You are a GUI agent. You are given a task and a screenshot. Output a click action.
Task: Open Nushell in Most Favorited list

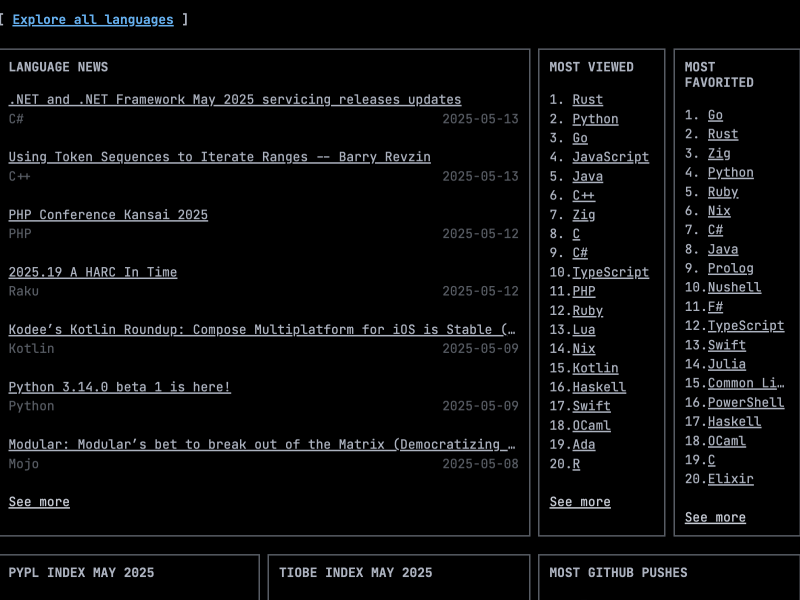(734, 287)
